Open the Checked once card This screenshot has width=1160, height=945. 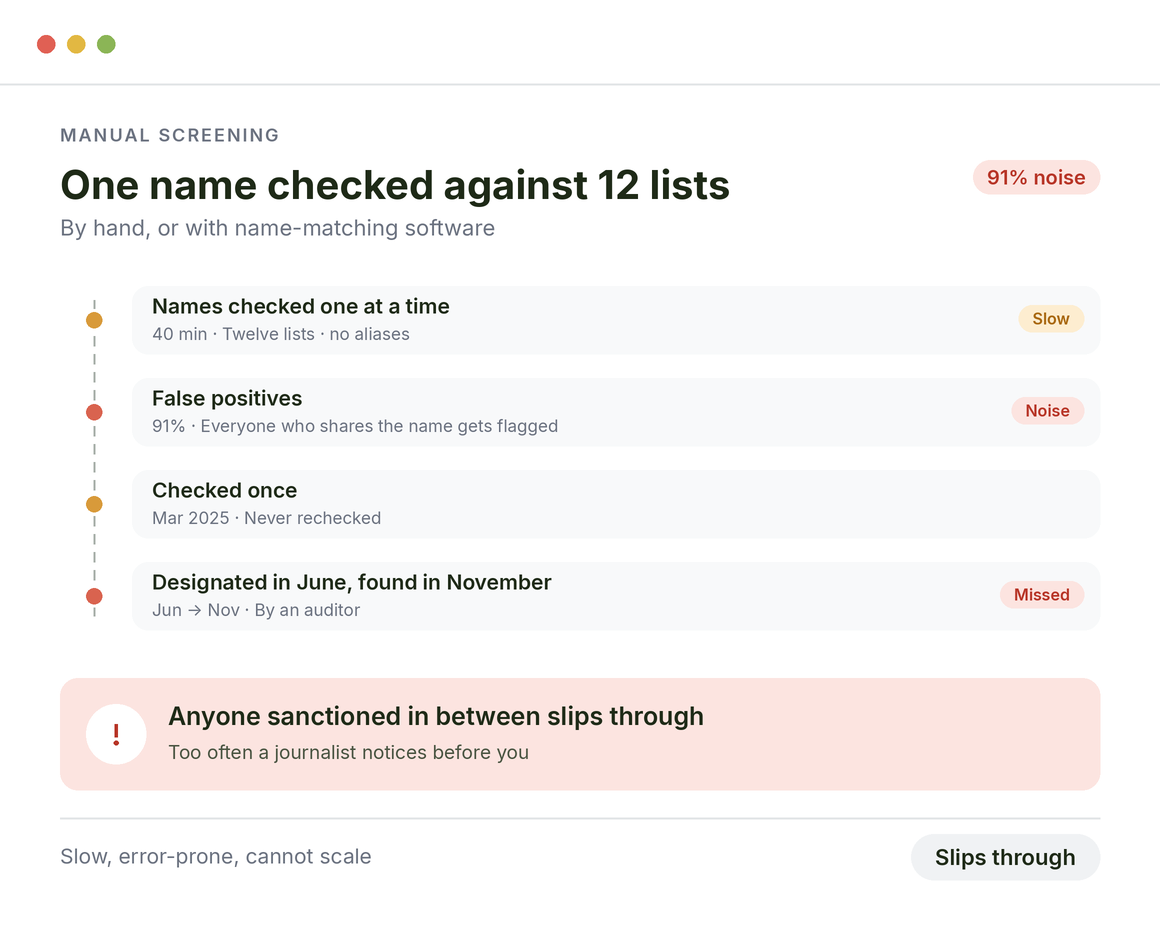(x=616, y=504)
